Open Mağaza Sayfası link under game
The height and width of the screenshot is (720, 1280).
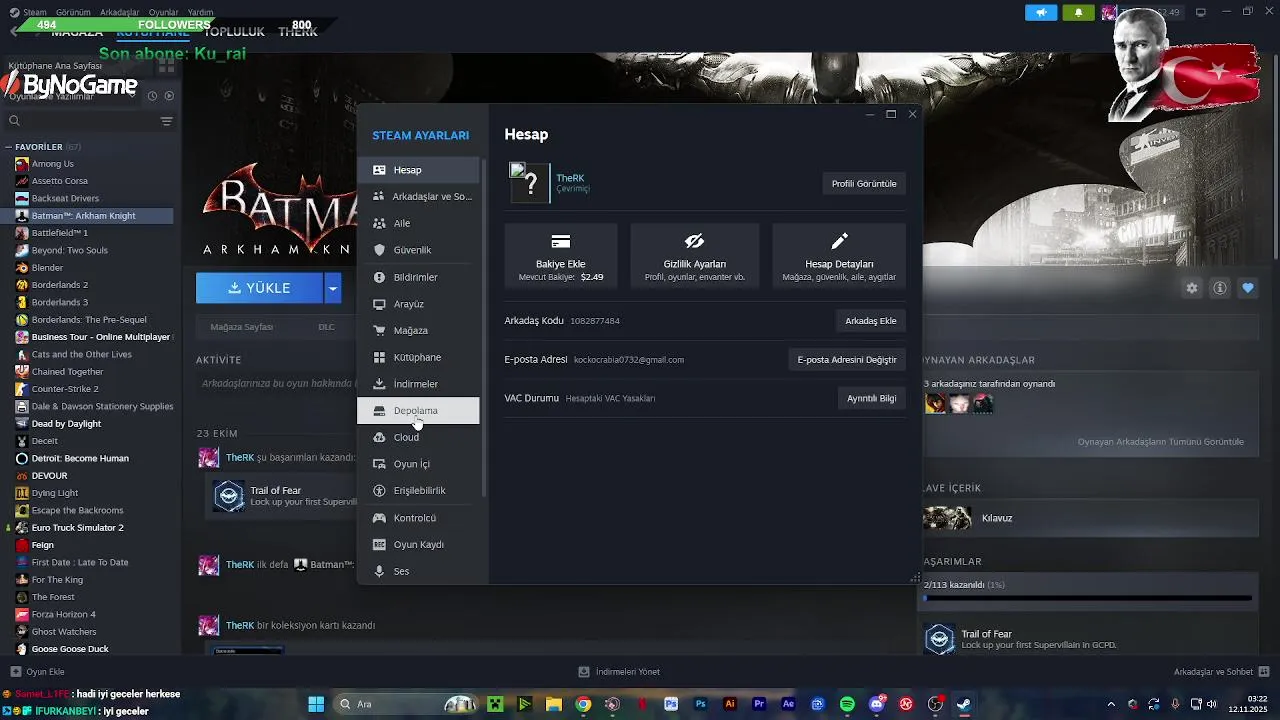coord(242,327)
